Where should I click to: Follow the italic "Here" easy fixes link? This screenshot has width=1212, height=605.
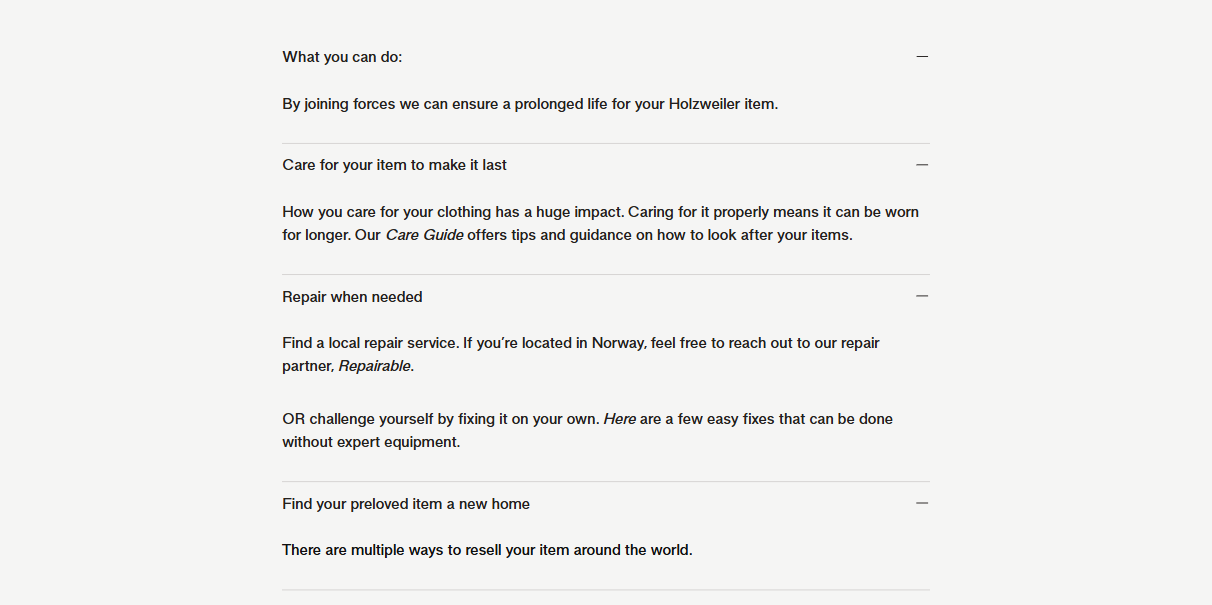pos(620,419)
